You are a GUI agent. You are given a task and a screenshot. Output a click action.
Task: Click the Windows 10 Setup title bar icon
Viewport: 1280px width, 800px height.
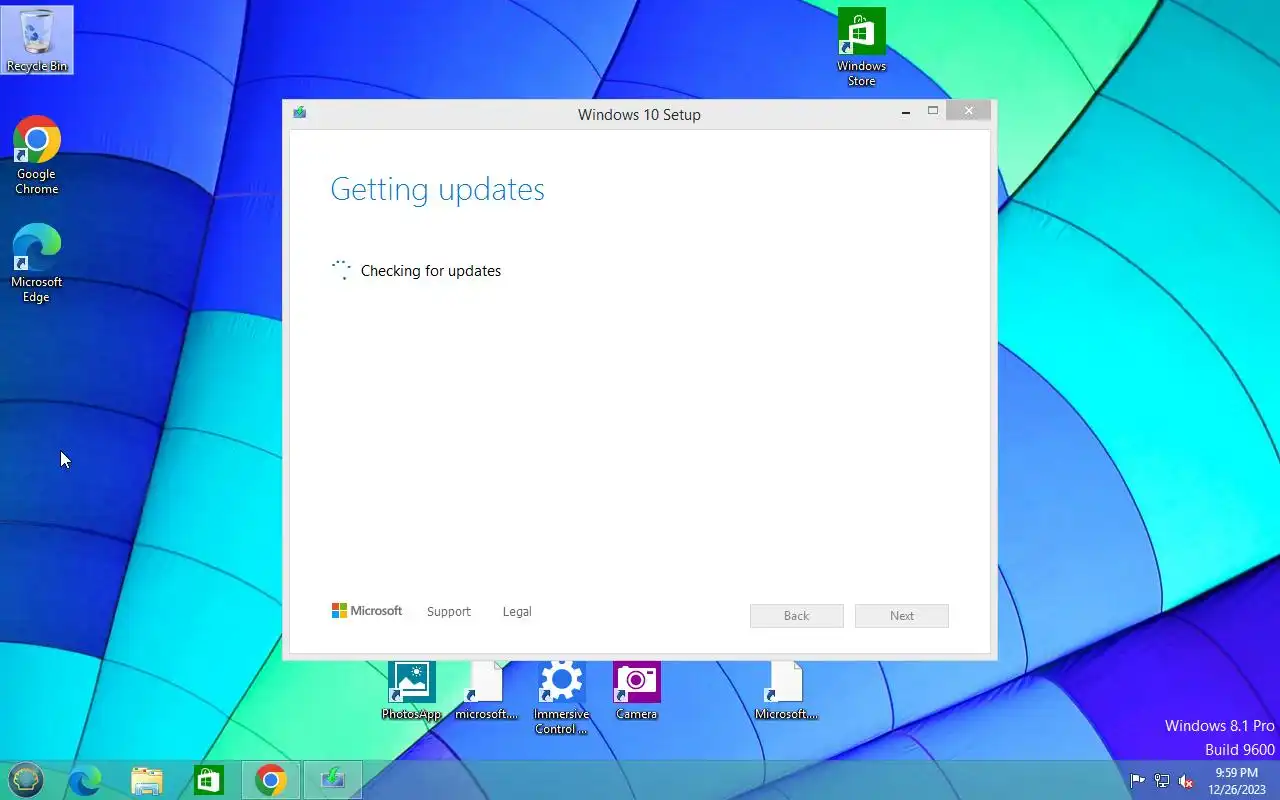300,113
